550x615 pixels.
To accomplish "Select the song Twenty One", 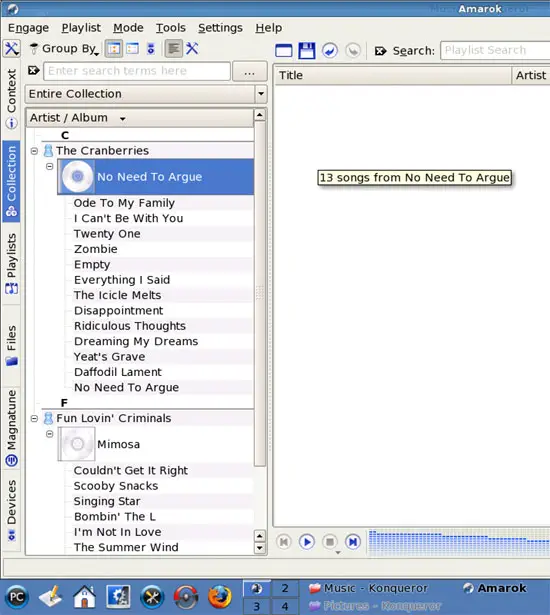I will [107, 234].
